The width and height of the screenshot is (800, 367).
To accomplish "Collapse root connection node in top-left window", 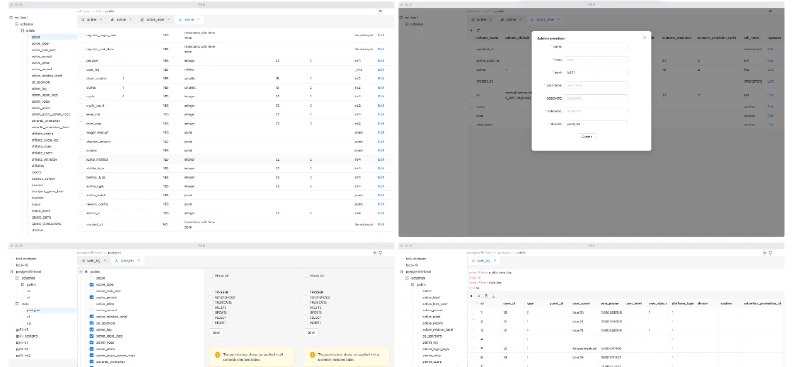I will point(11,17).
